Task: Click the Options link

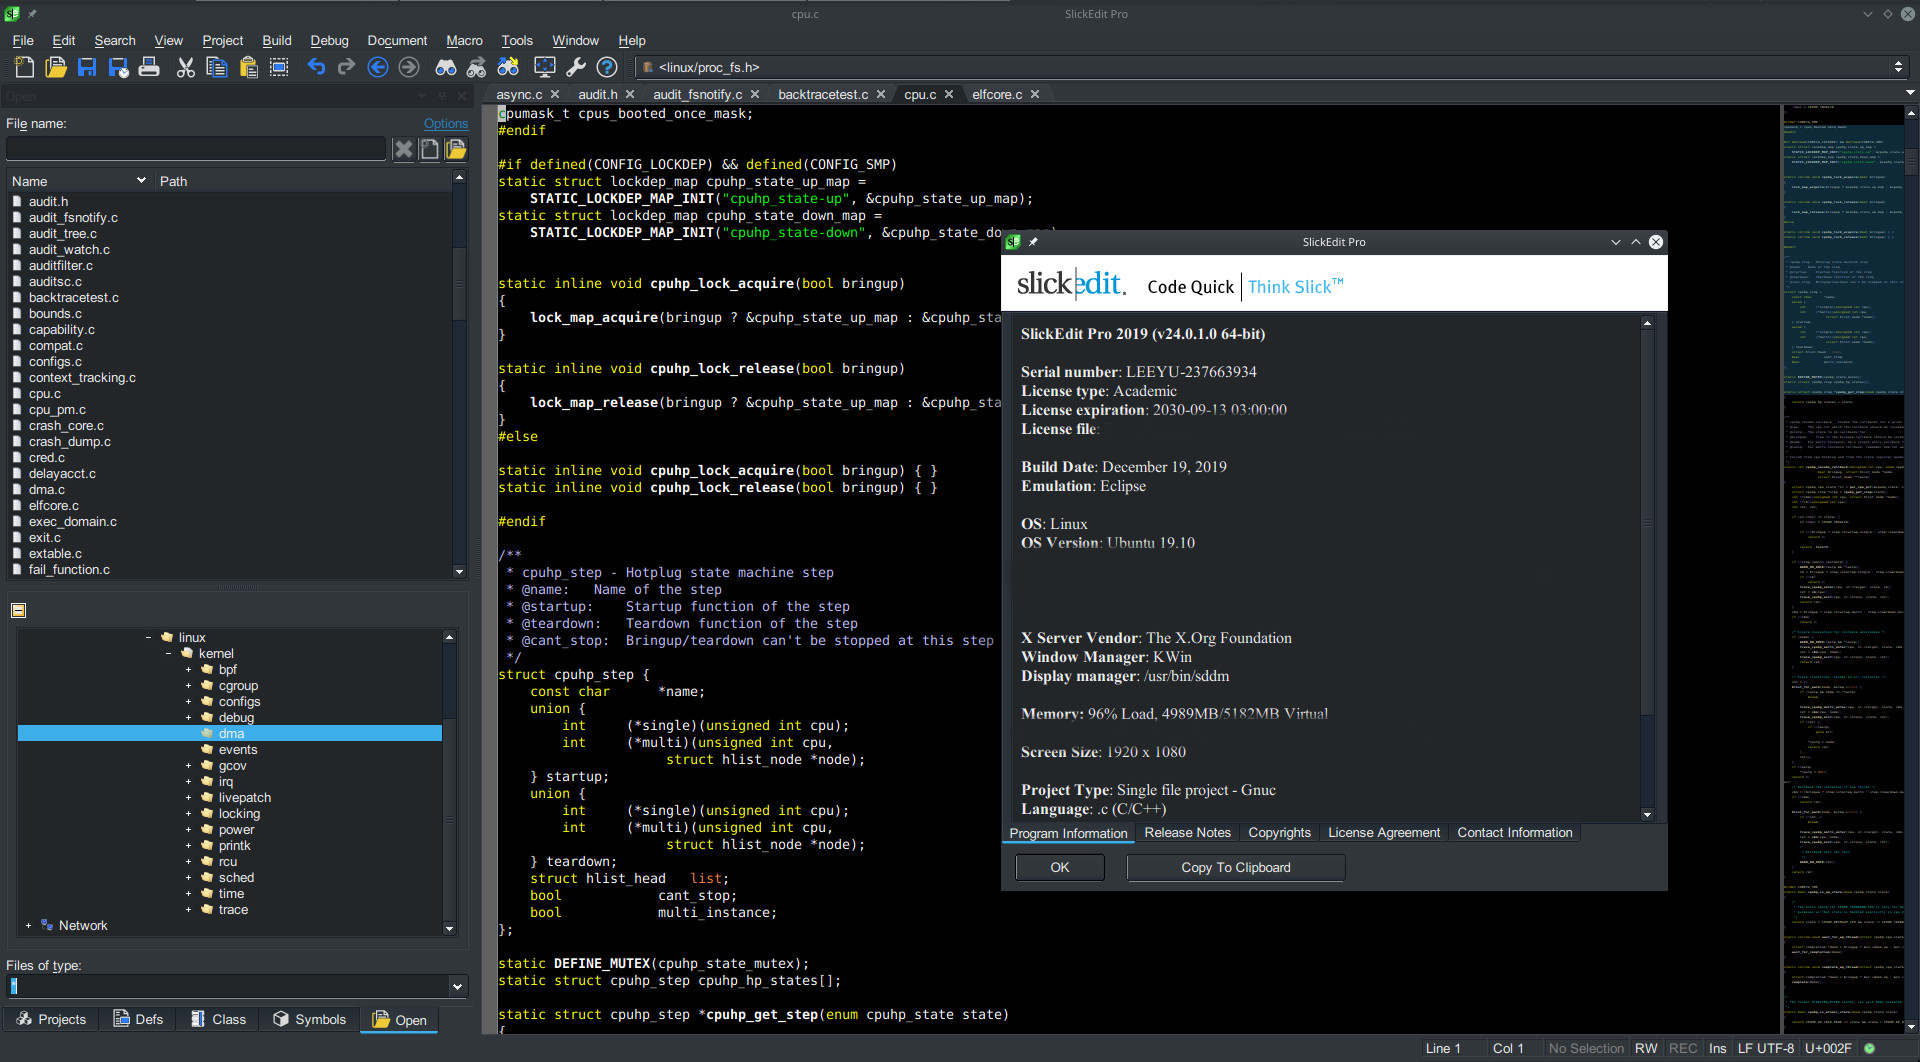Action: tap(446, 123)
